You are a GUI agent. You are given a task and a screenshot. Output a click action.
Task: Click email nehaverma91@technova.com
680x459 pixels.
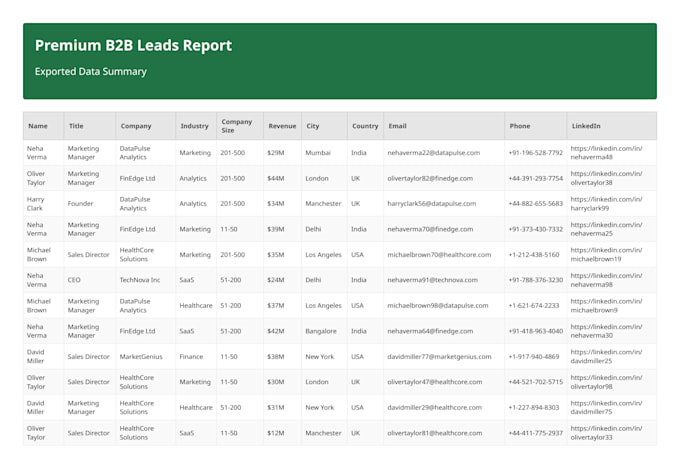coord(432,280)
